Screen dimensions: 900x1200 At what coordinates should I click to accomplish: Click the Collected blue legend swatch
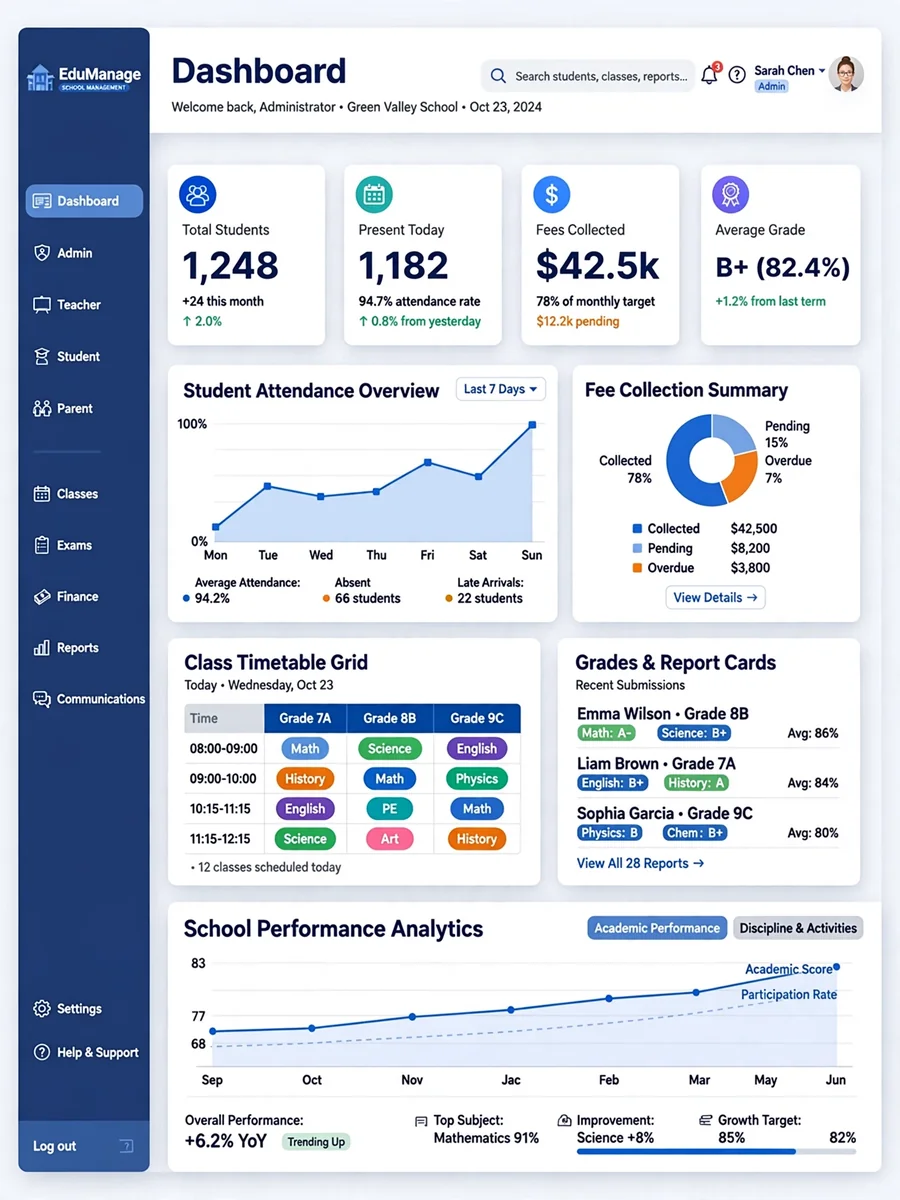(x=637, y=529)
